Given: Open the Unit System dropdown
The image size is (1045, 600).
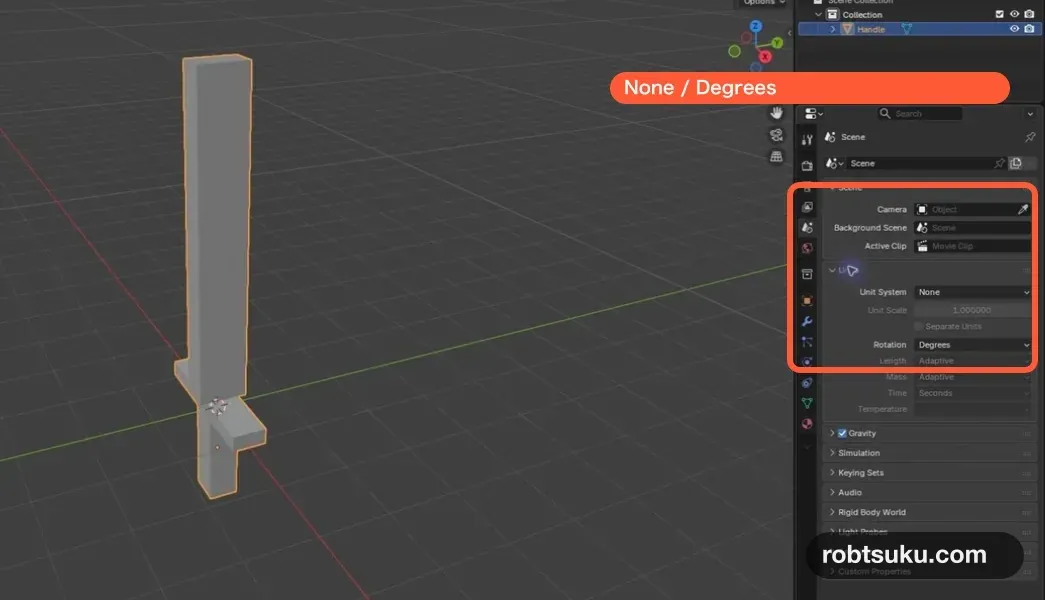Looking at the screenshot, I should point(972,292).
